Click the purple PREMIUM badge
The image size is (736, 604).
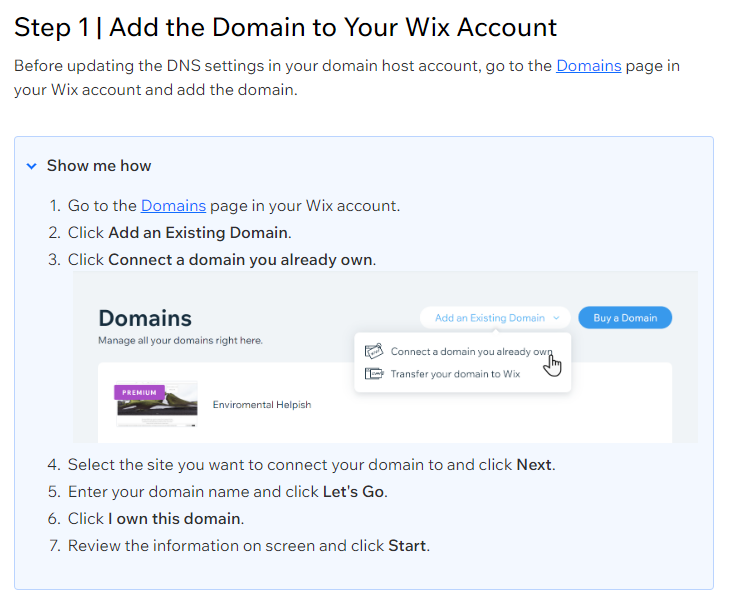click(x=139, y=392)
